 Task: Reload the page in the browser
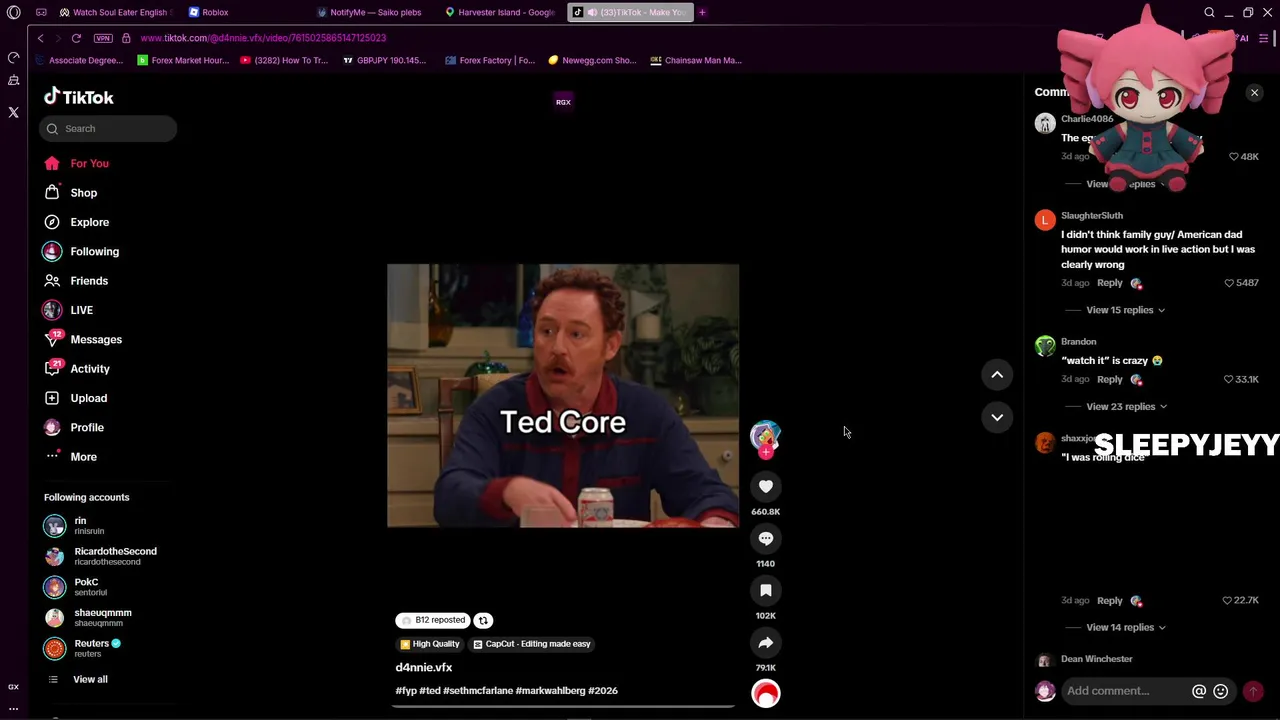(x=76, y=38)
